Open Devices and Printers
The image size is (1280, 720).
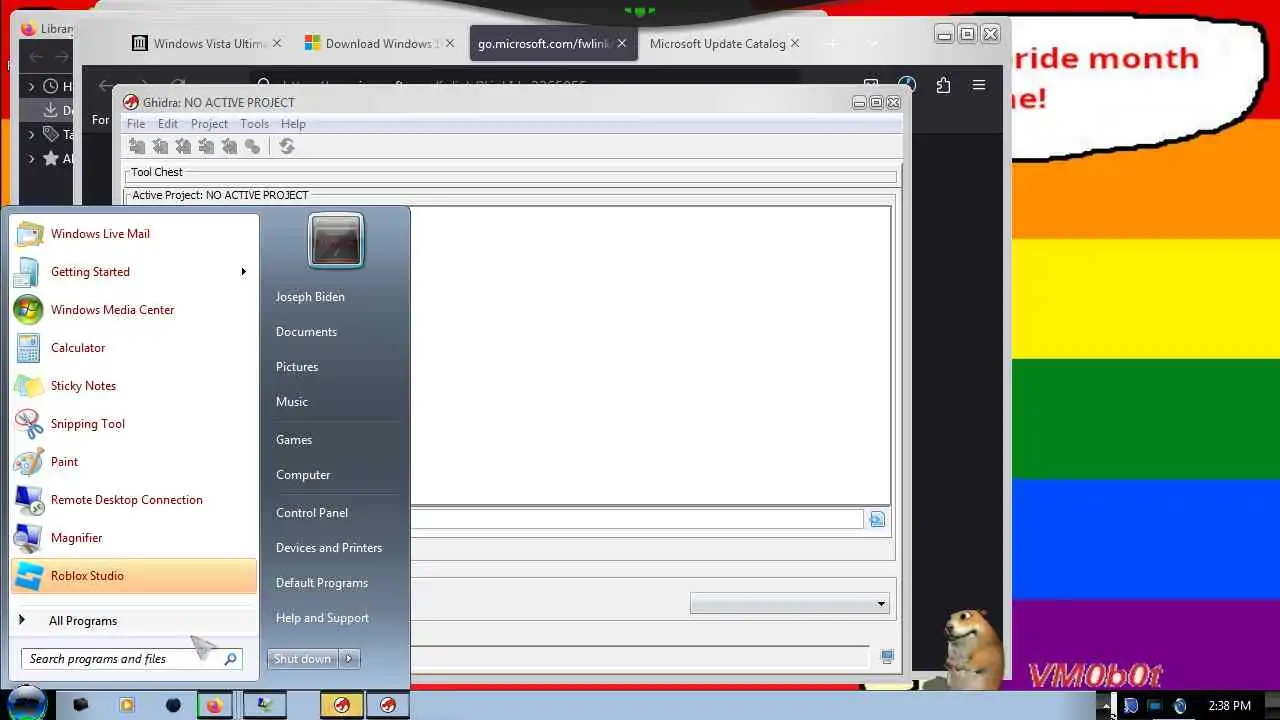329,548
